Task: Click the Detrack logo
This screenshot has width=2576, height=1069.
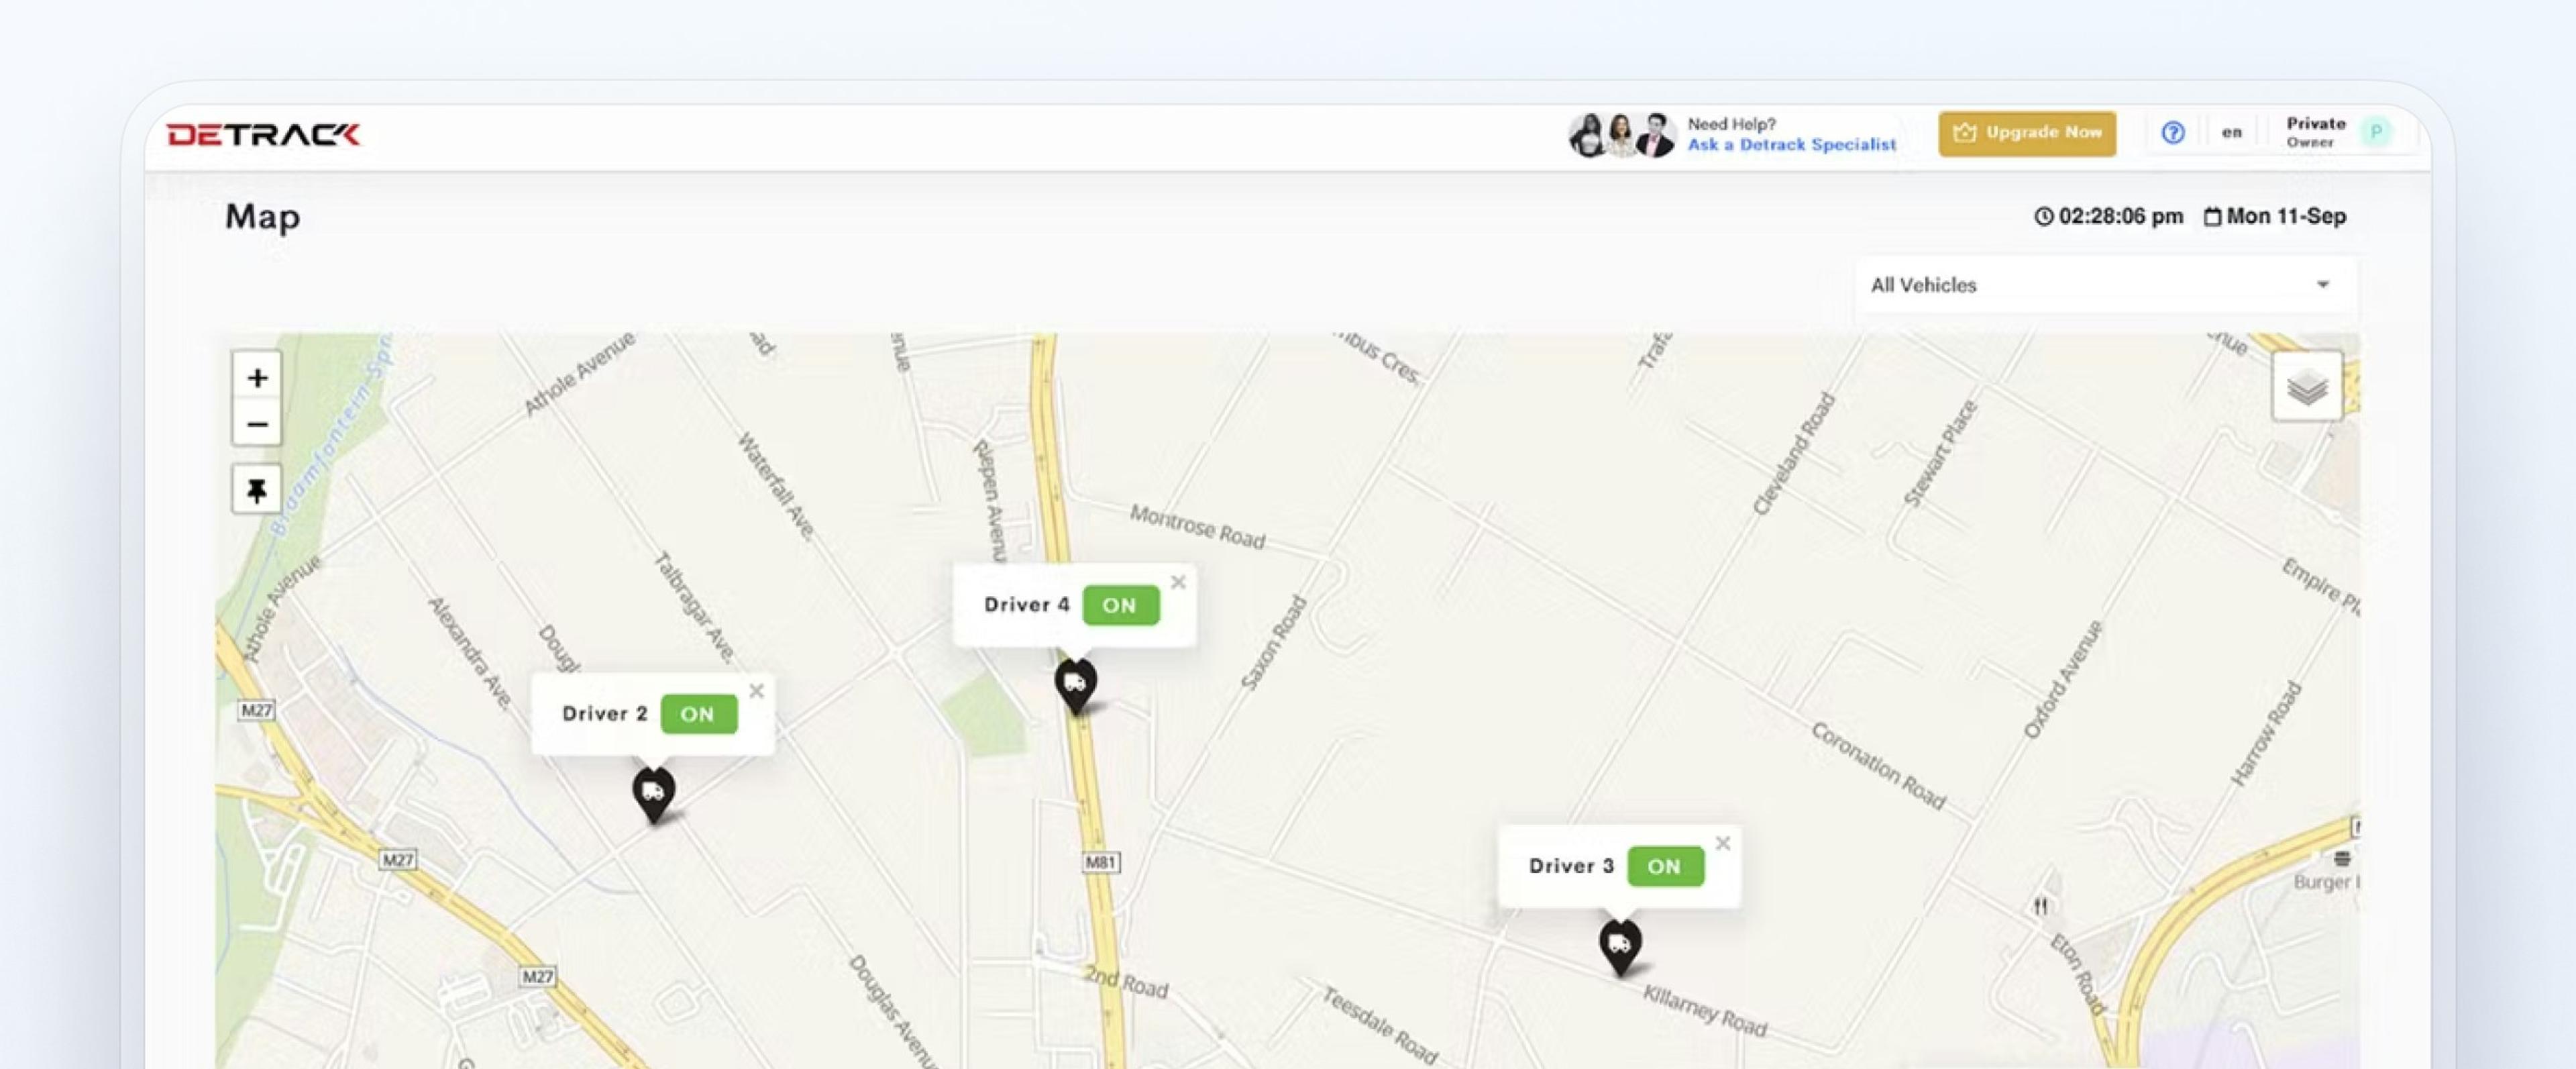Action: [263, 134]
